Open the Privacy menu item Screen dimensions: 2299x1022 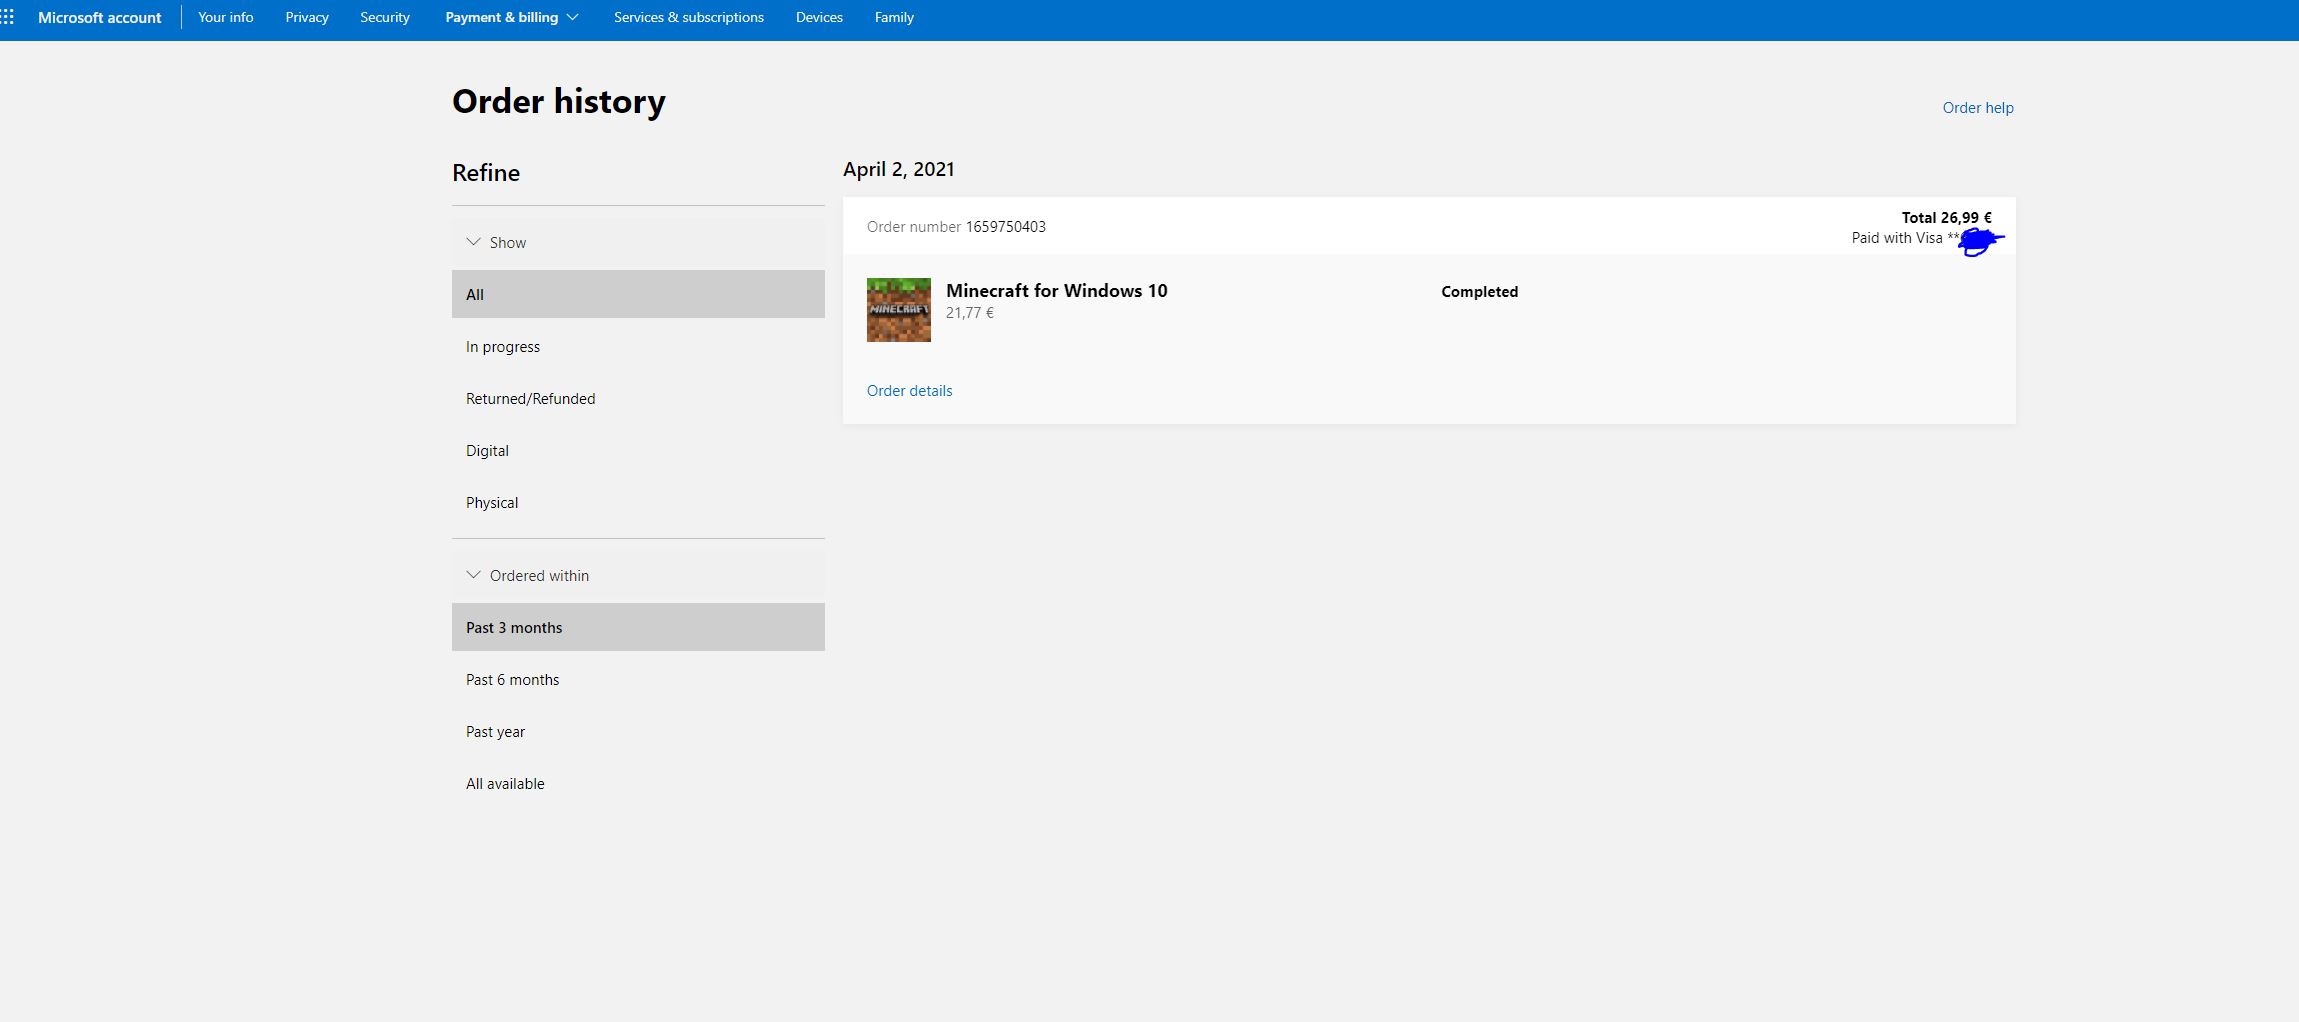coord(307,17)
